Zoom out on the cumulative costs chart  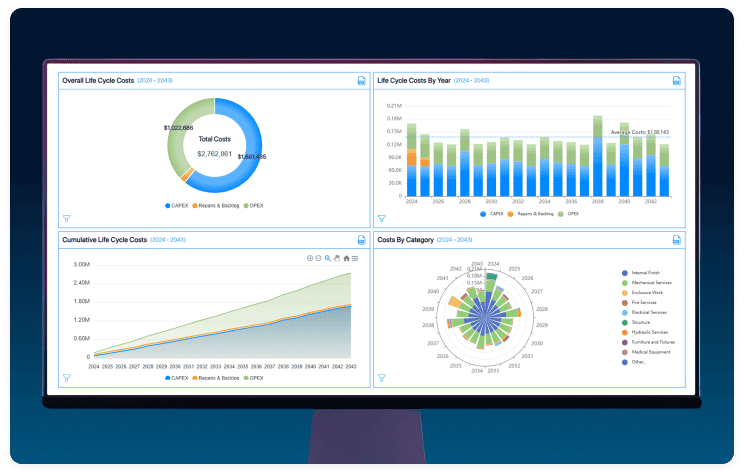(x=318, y=258)
